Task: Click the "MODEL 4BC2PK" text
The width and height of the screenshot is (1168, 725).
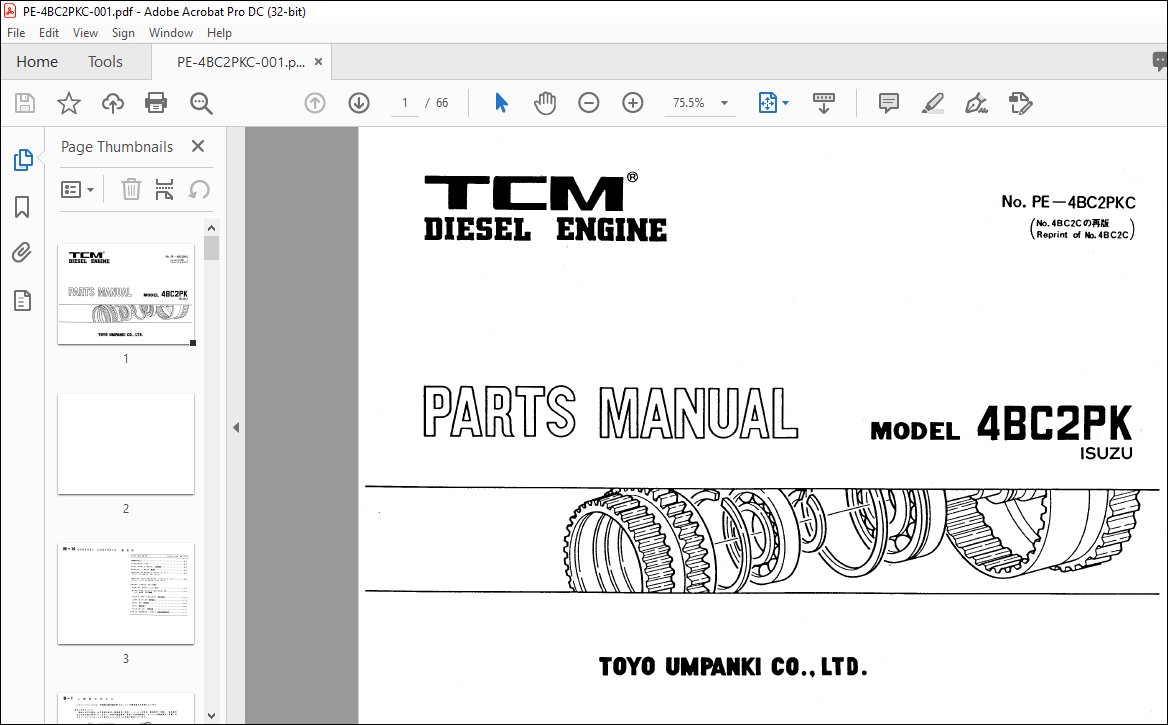Action: [x=1001, y=425]
